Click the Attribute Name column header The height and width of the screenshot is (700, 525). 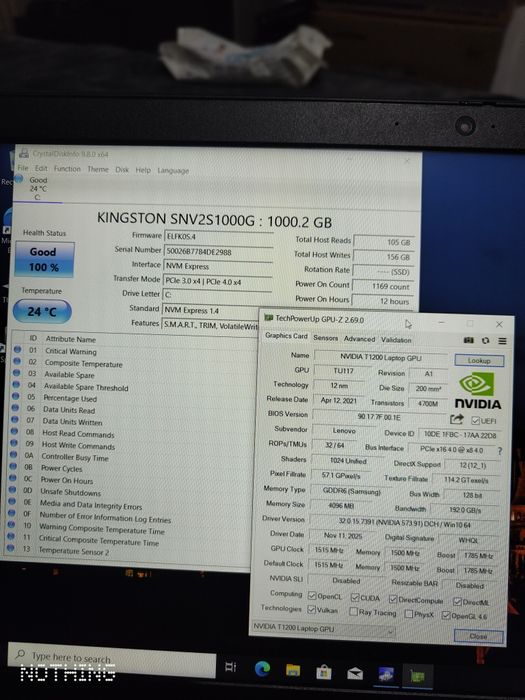71,339
